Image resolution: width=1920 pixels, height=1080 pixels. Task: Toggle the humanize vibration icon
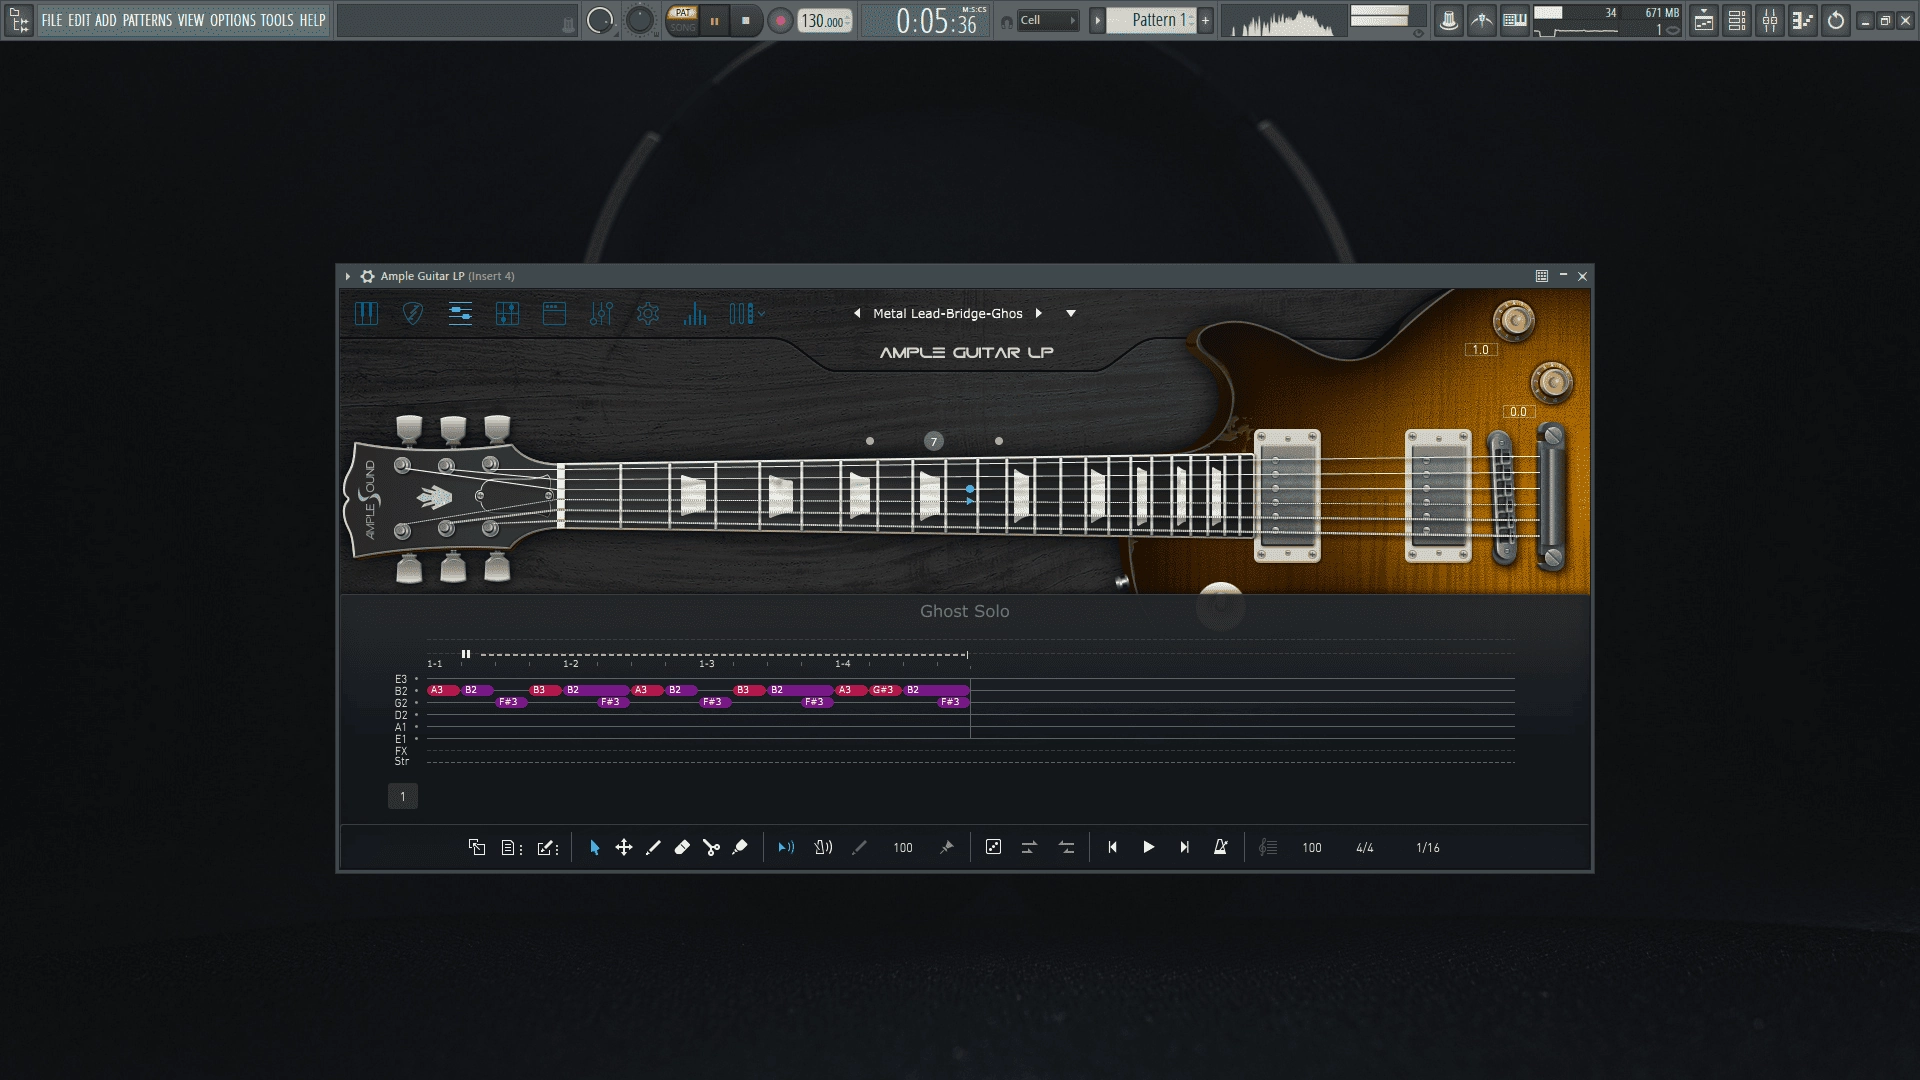[823, 848]
